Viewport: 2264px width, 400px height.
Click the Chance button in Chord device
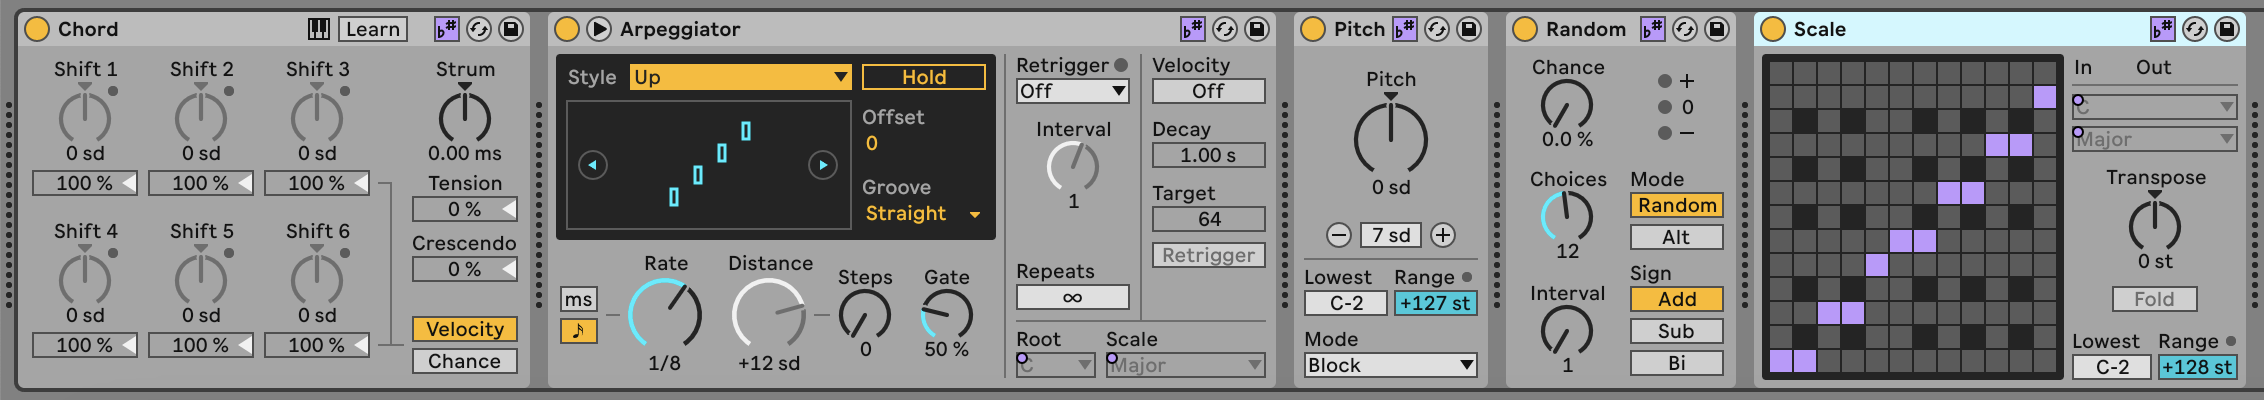[464, 361]
